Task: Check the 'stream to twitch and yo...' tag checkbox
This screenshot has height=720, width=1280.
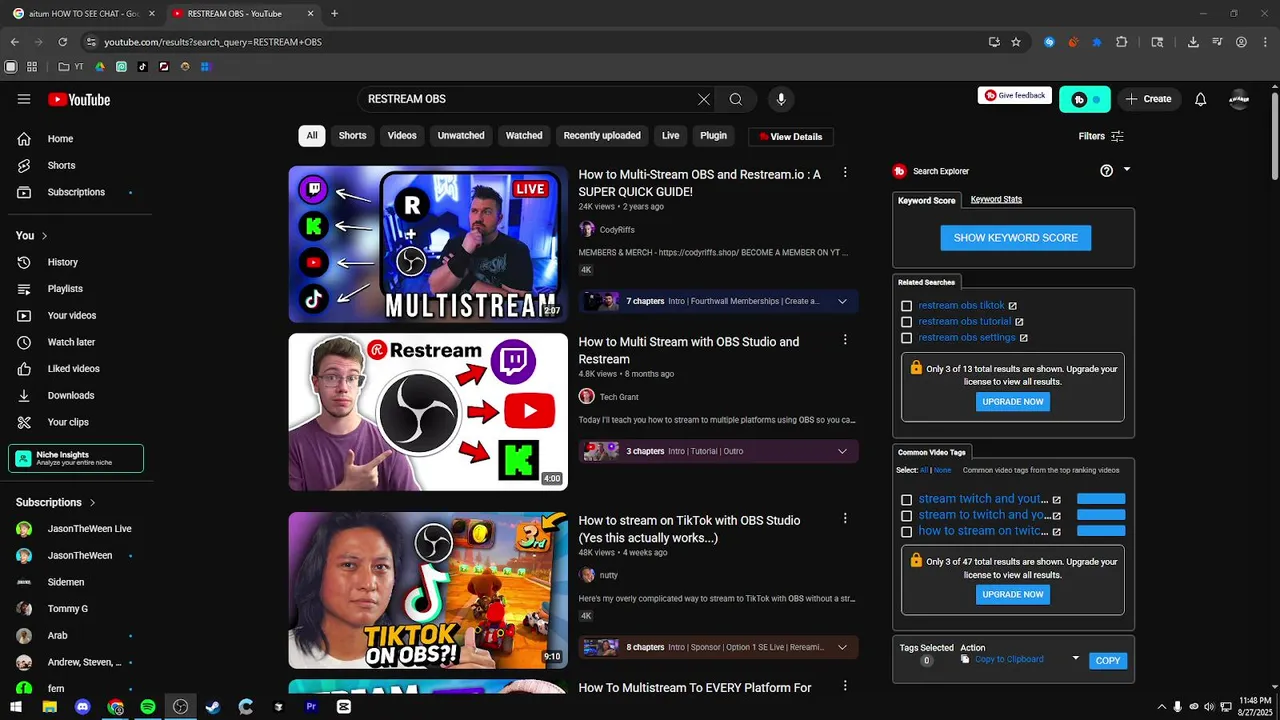Action: click(x=906, y=516)
